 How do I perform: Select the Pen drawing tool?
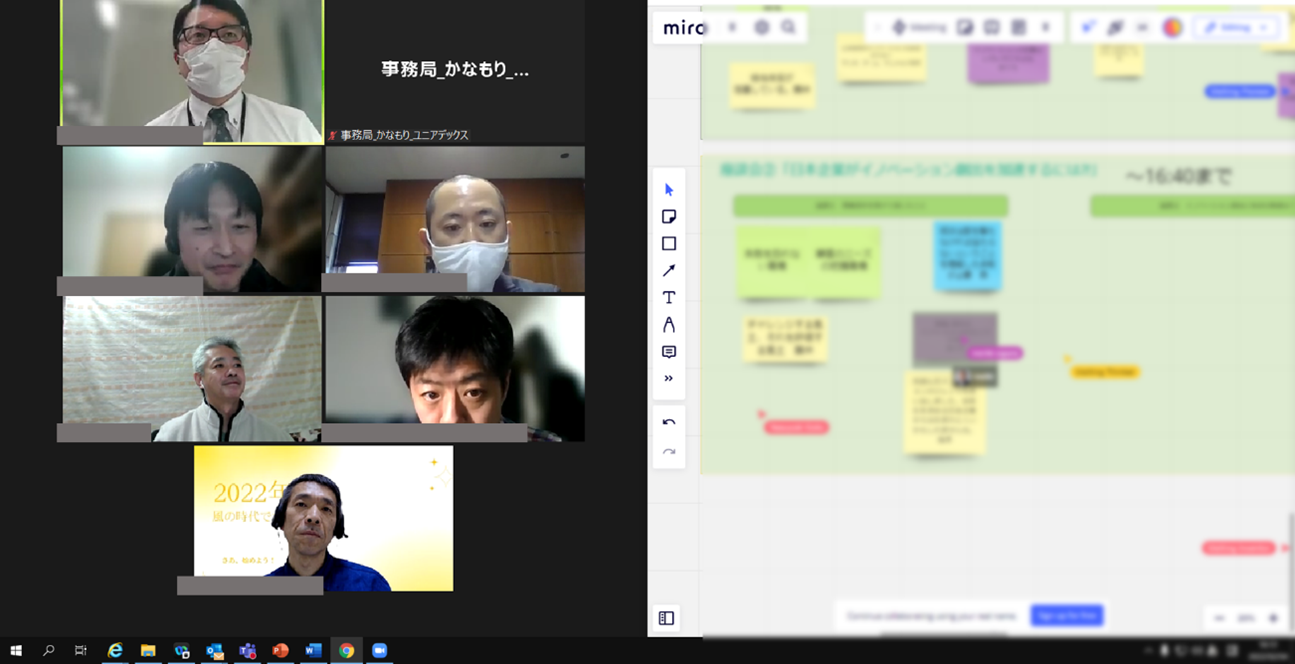(669, 325)
